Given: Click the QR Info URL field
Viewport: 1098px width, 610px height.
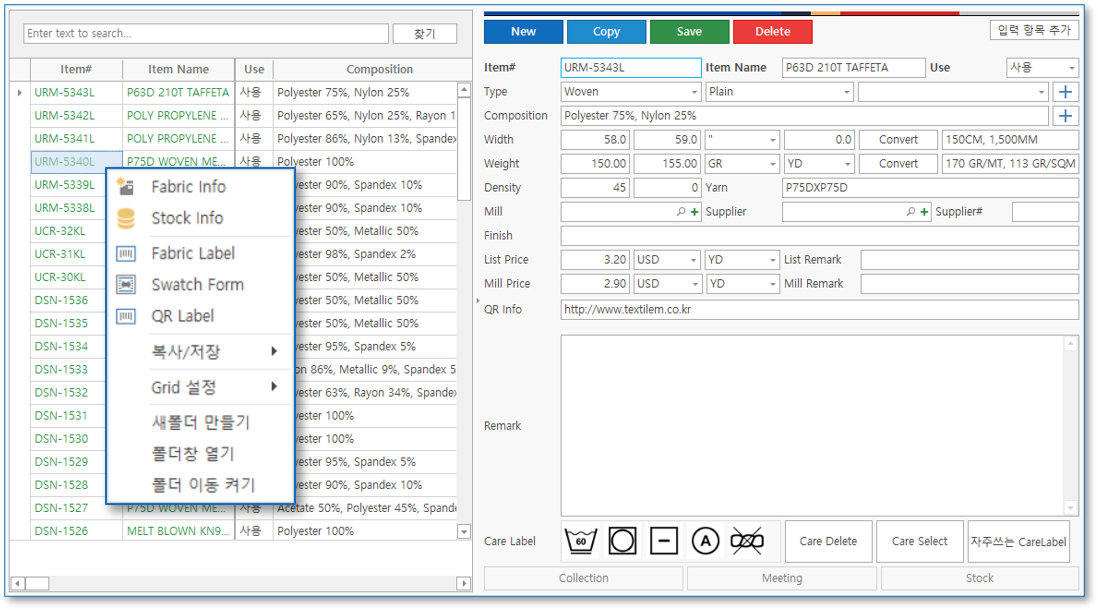Looking at the screenshot, I should click(x=819, y=310).
